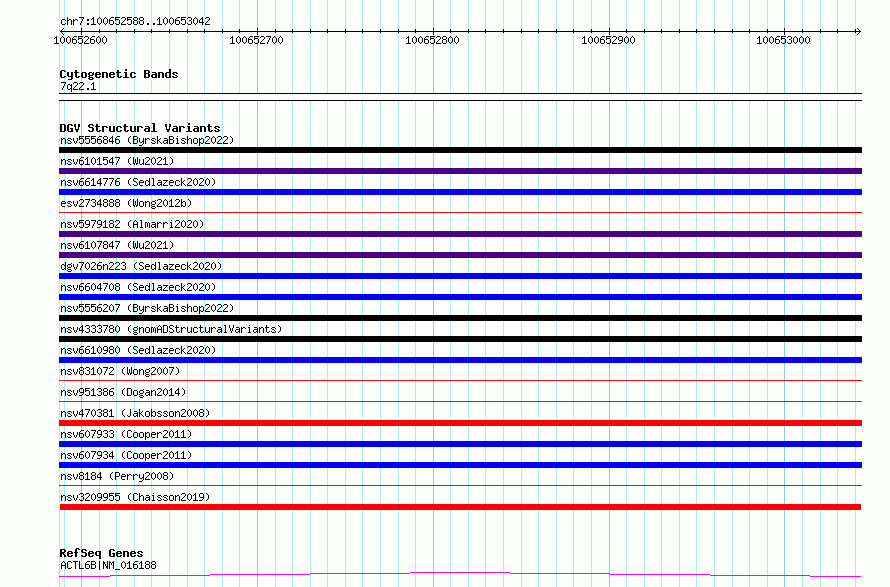Select variant nsv5556846 (ByrskaBishop2022) label
This screenshot has width=890, height=587.
147,140
